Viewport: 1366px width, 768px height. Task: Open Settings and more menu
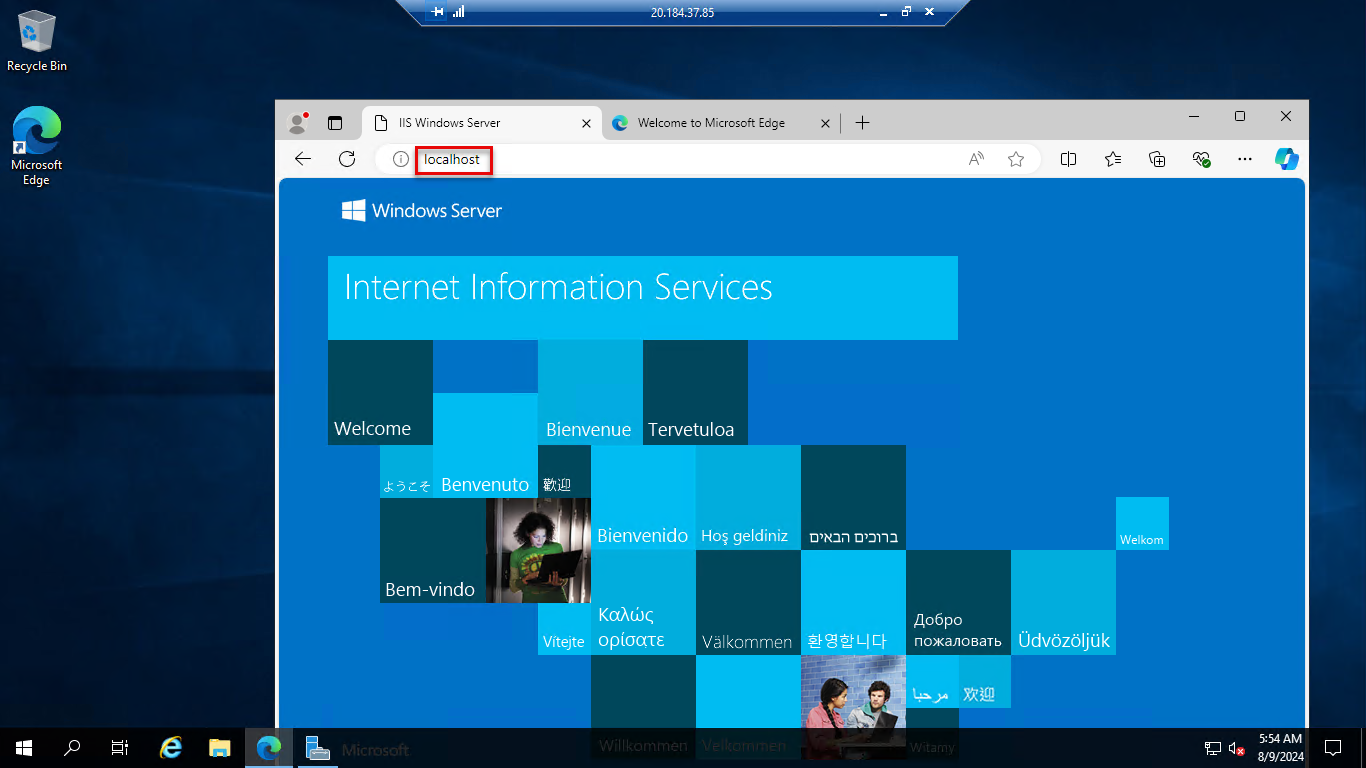coord(1245,159)
